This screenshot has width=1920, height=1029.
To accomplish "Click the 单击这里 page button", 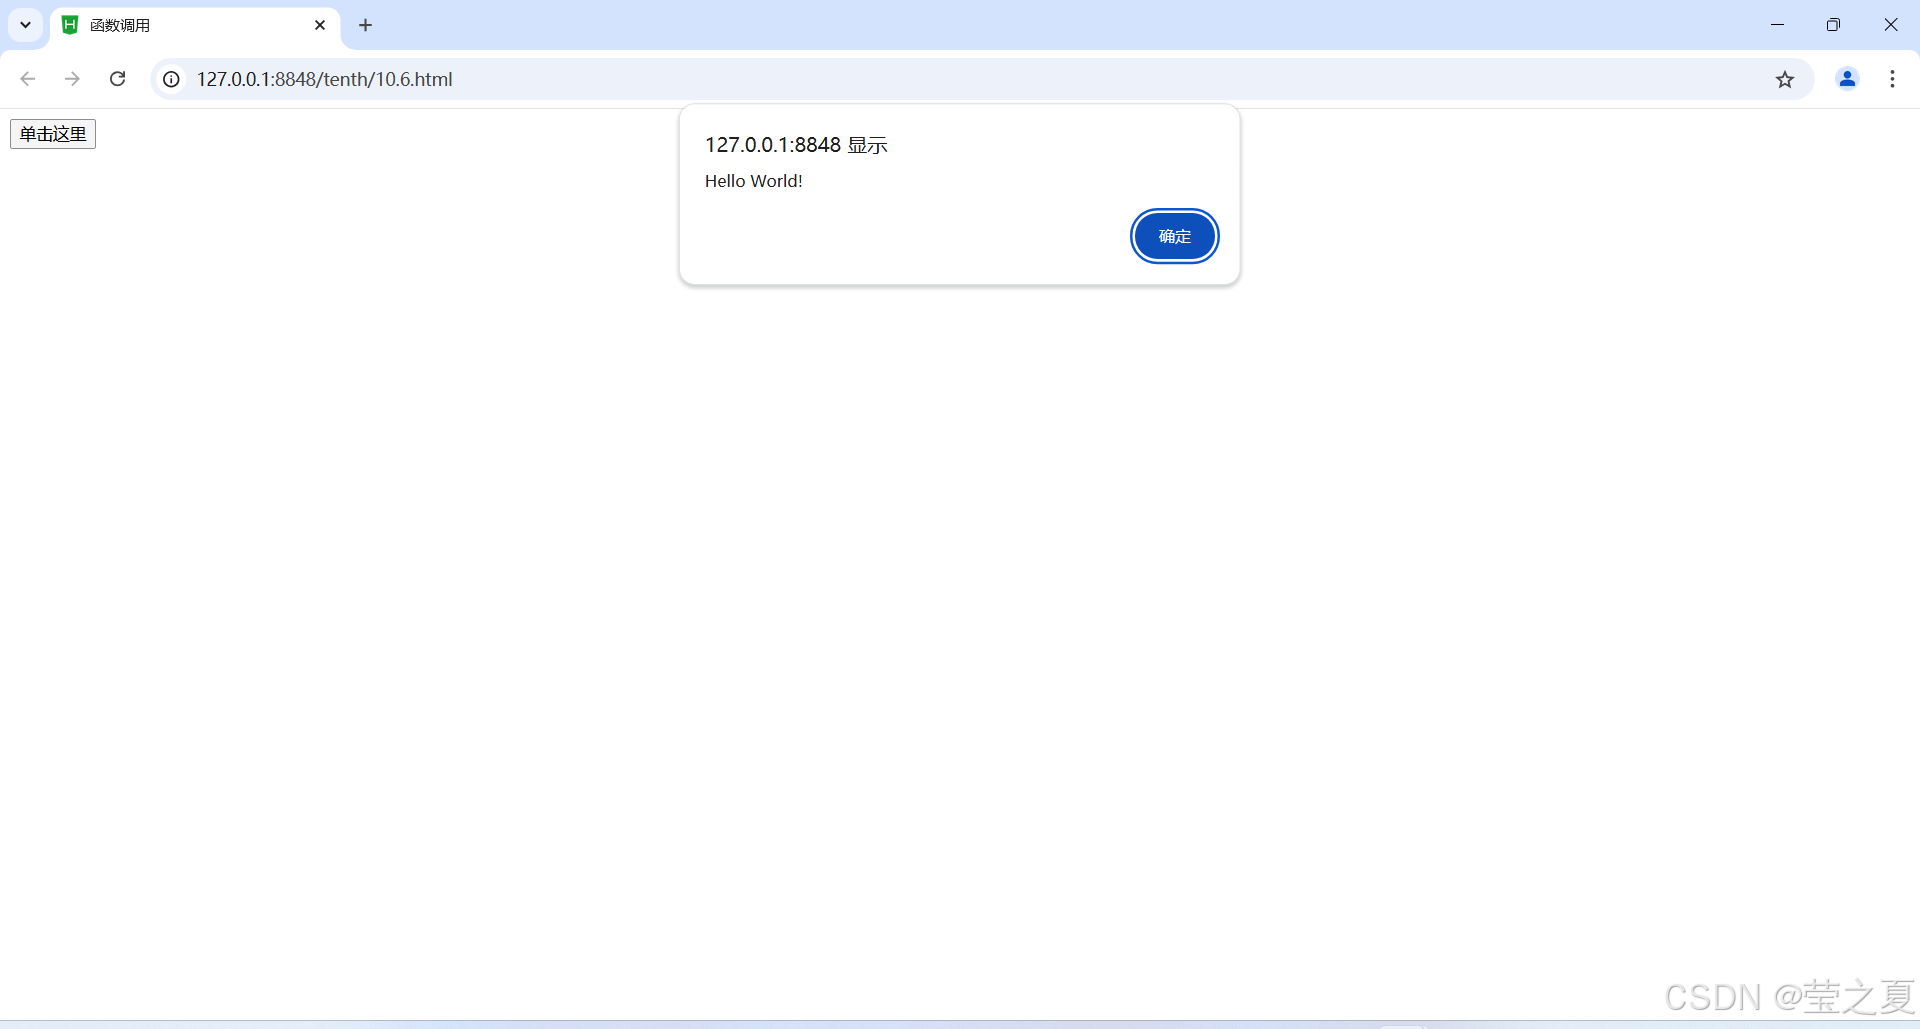I will click(53, 134).
